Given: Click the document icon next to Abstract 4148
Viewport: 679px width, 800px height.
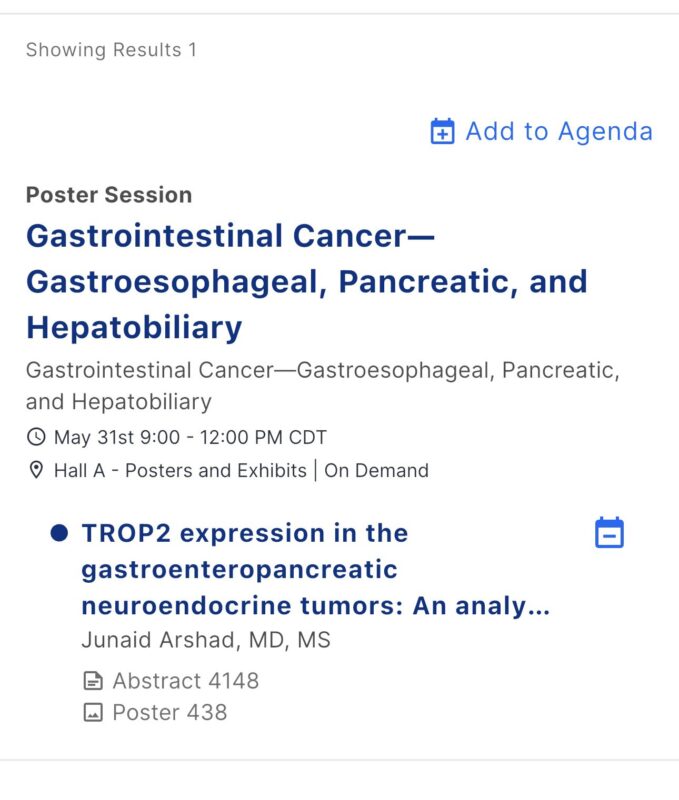Looking at the screenshot, I should (93, 681).
